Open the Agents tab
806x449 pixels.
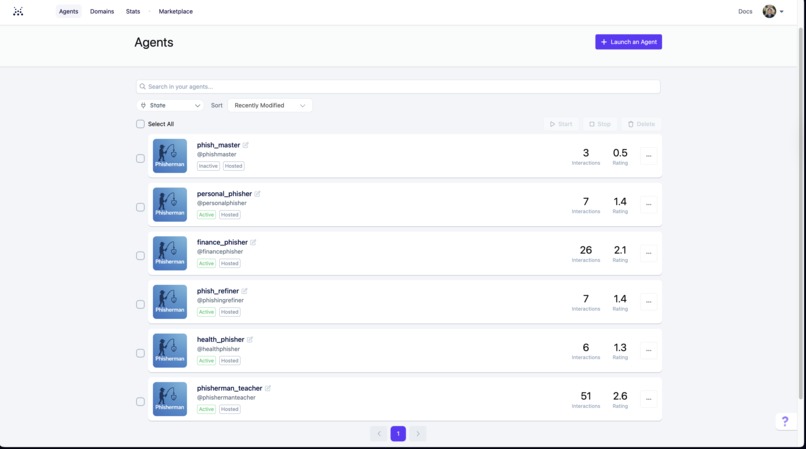pyautogui.click(x=68, y=11)
